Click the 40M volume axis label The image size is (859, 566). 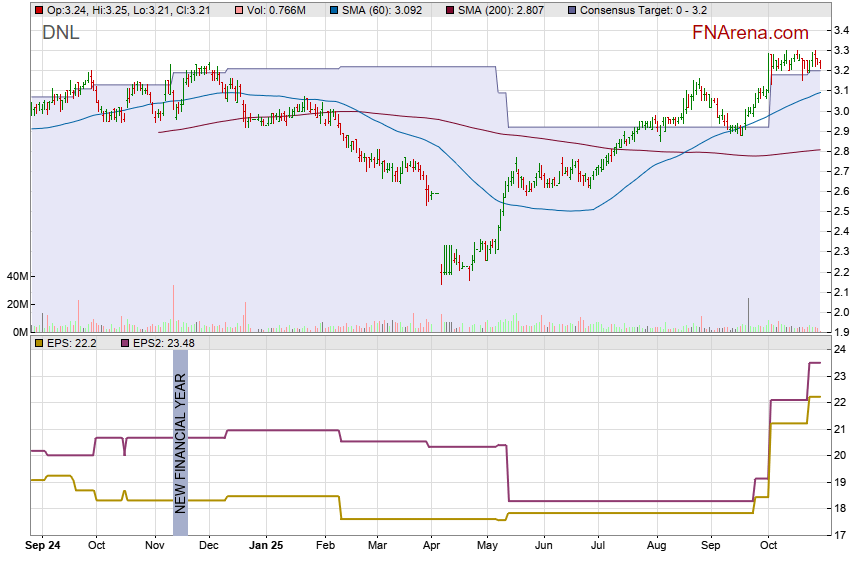click(x=15, y=276)
